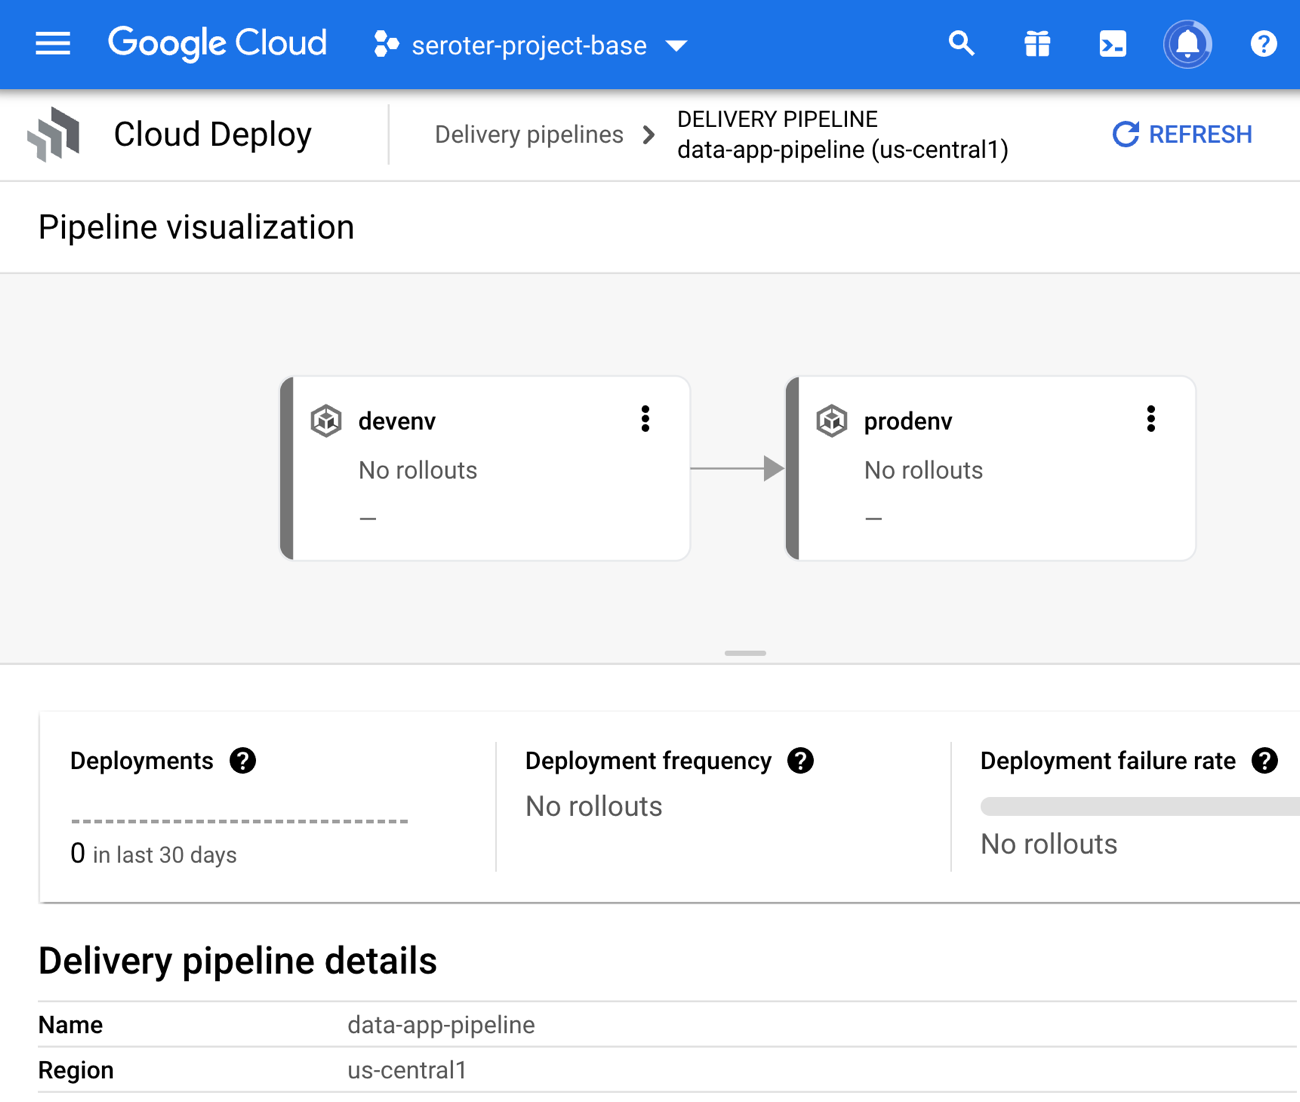
Task: Click the devenv target icon
Action: (326, 421)
